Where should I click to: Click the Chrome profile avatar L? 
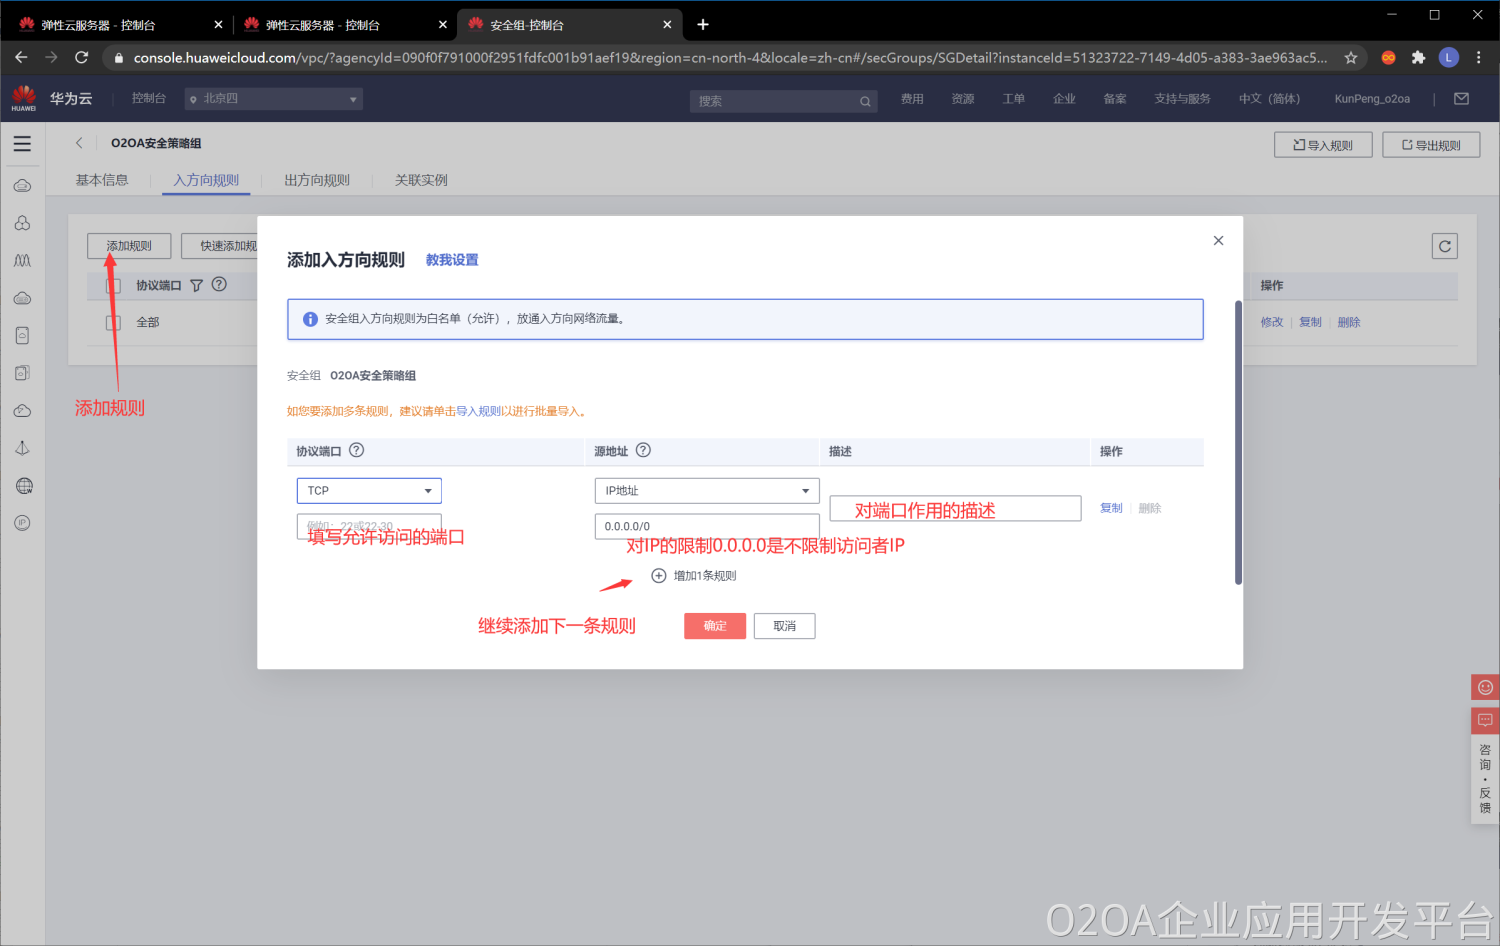pos(1448,58)
